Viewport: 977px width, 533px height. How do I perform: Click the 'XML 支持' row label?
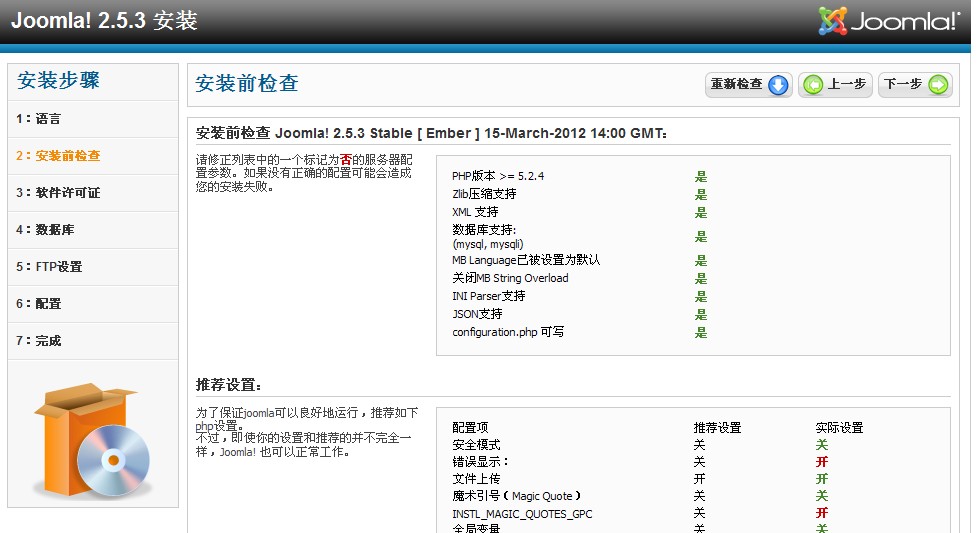pyautogui.click(x=475, y=212)
